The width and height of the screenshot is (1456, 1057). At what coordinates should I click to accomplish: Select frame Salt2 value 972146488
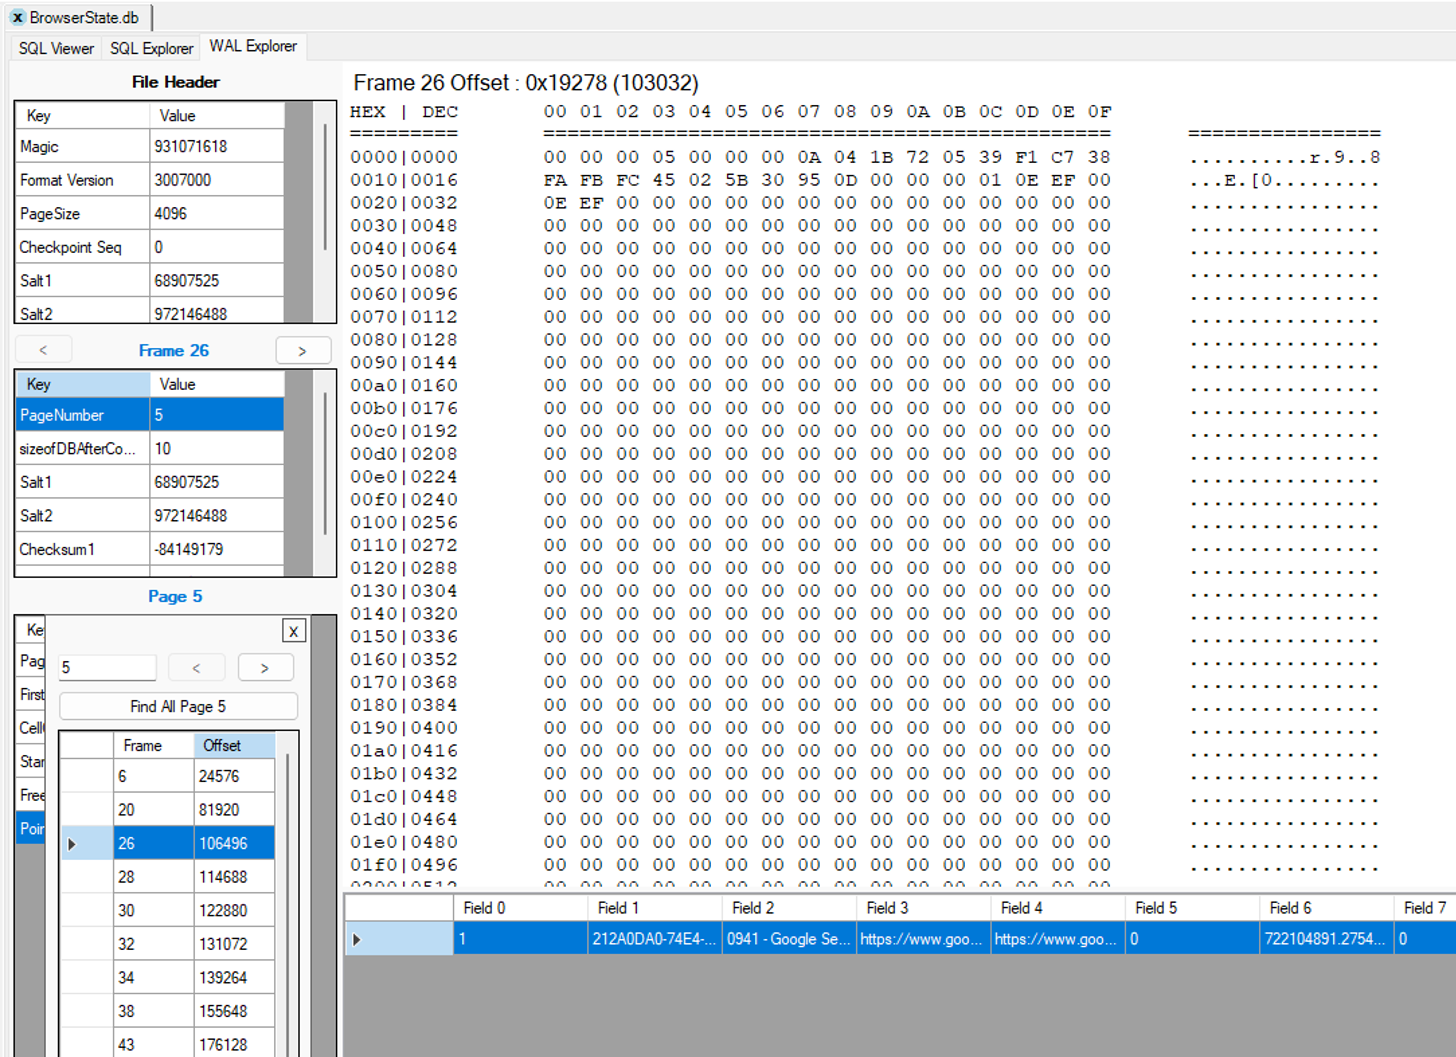coord(217,516)
